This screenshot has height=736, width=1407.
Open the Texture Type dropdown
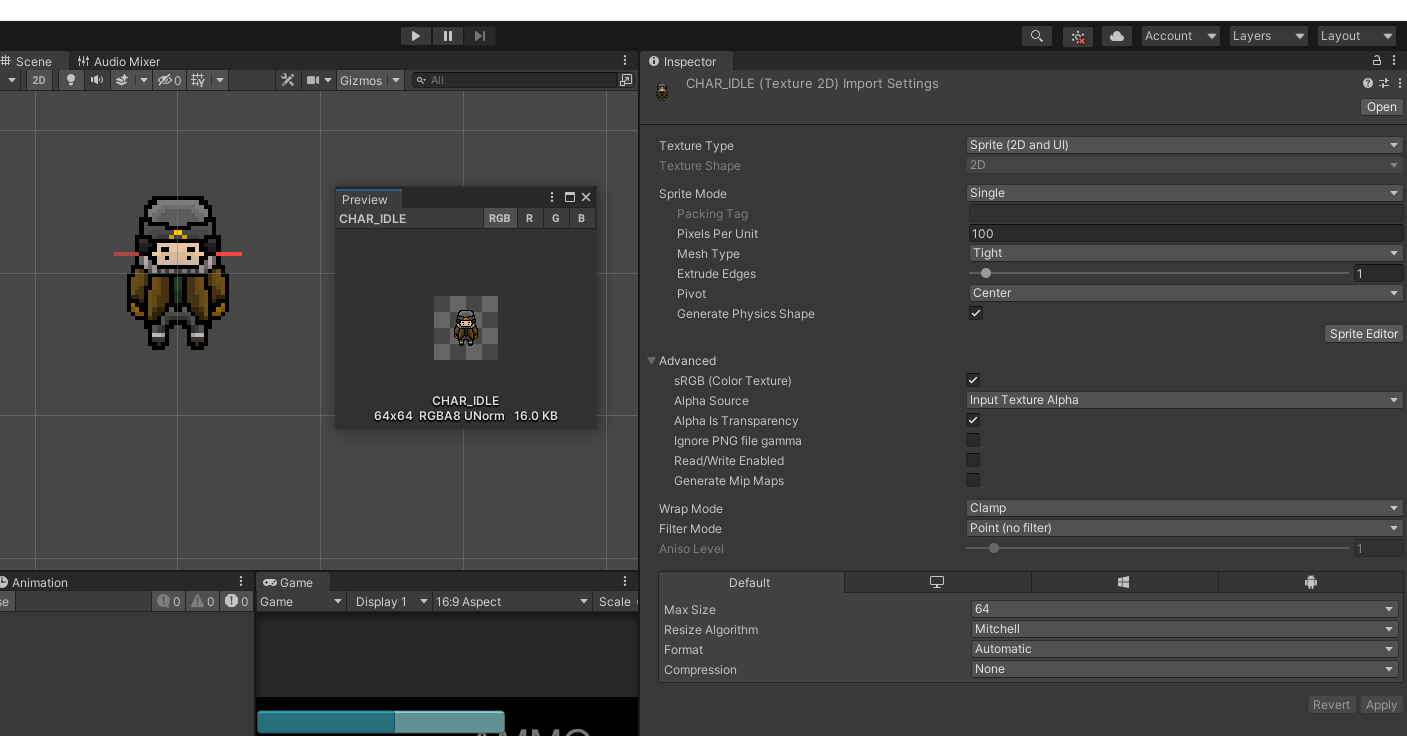(1184, 145)
